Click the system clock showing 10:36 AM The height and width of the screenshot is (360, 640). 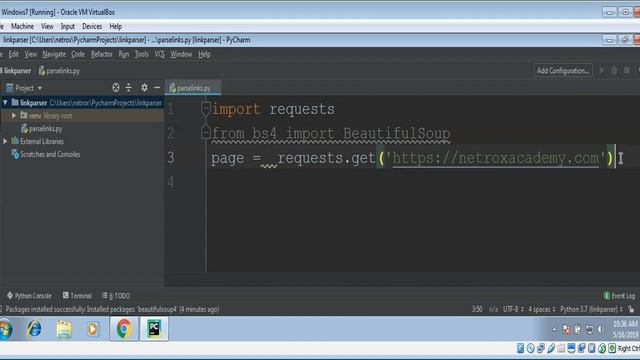tap(626, 324)
